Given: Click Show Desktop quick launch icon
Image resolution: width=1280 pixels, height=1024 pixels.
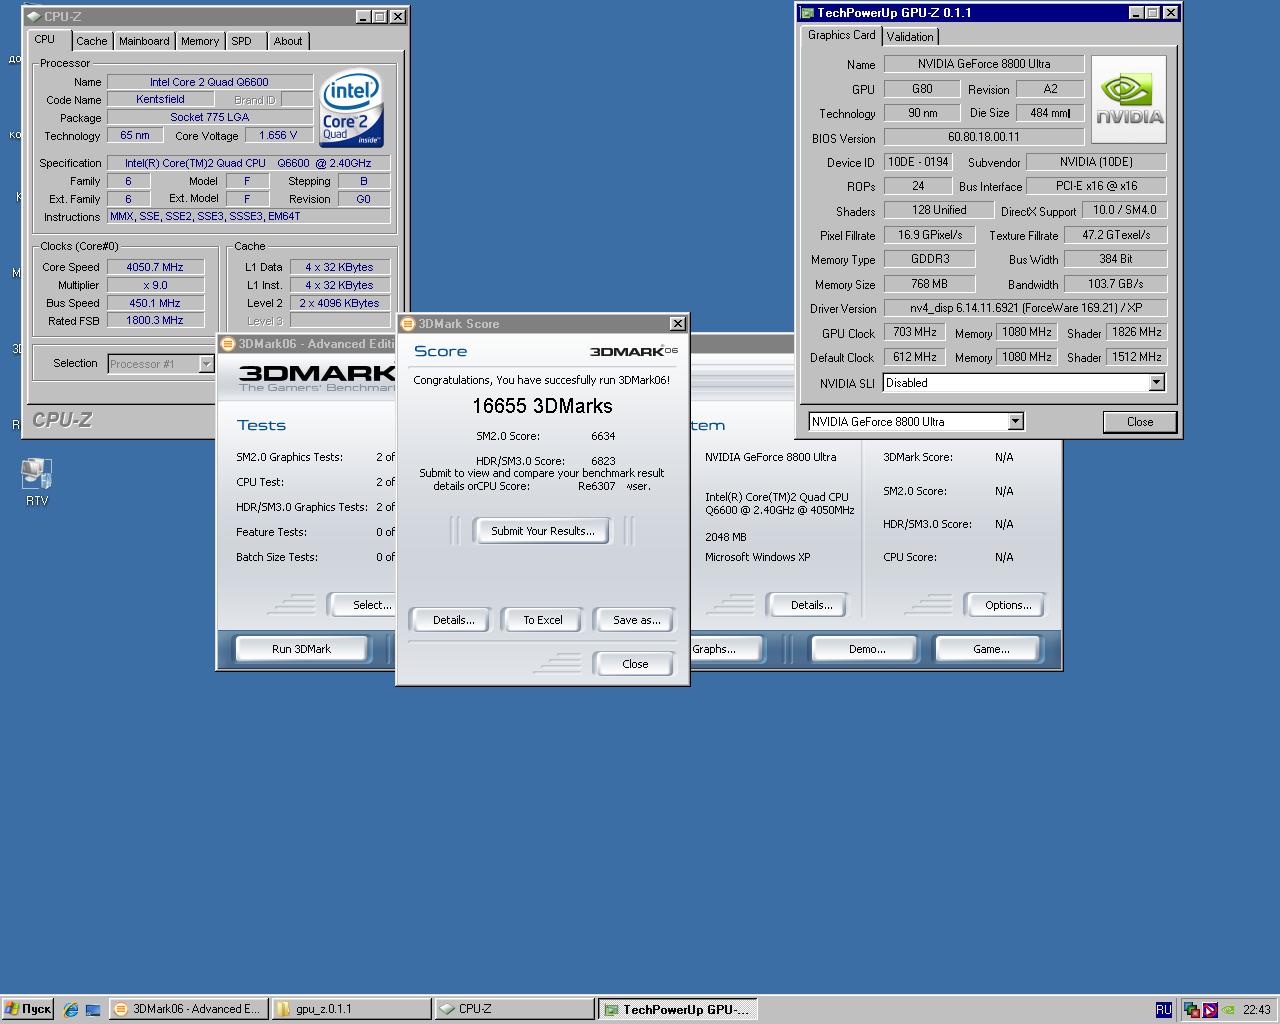Looking at the screenshot, I should (92, 1009).
